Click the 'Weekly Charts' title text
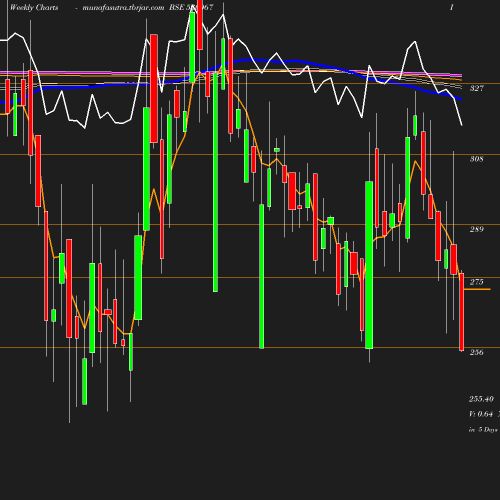The width and height of the screenshot is (500, 500). pyautogui.click(x=34, y=8)
